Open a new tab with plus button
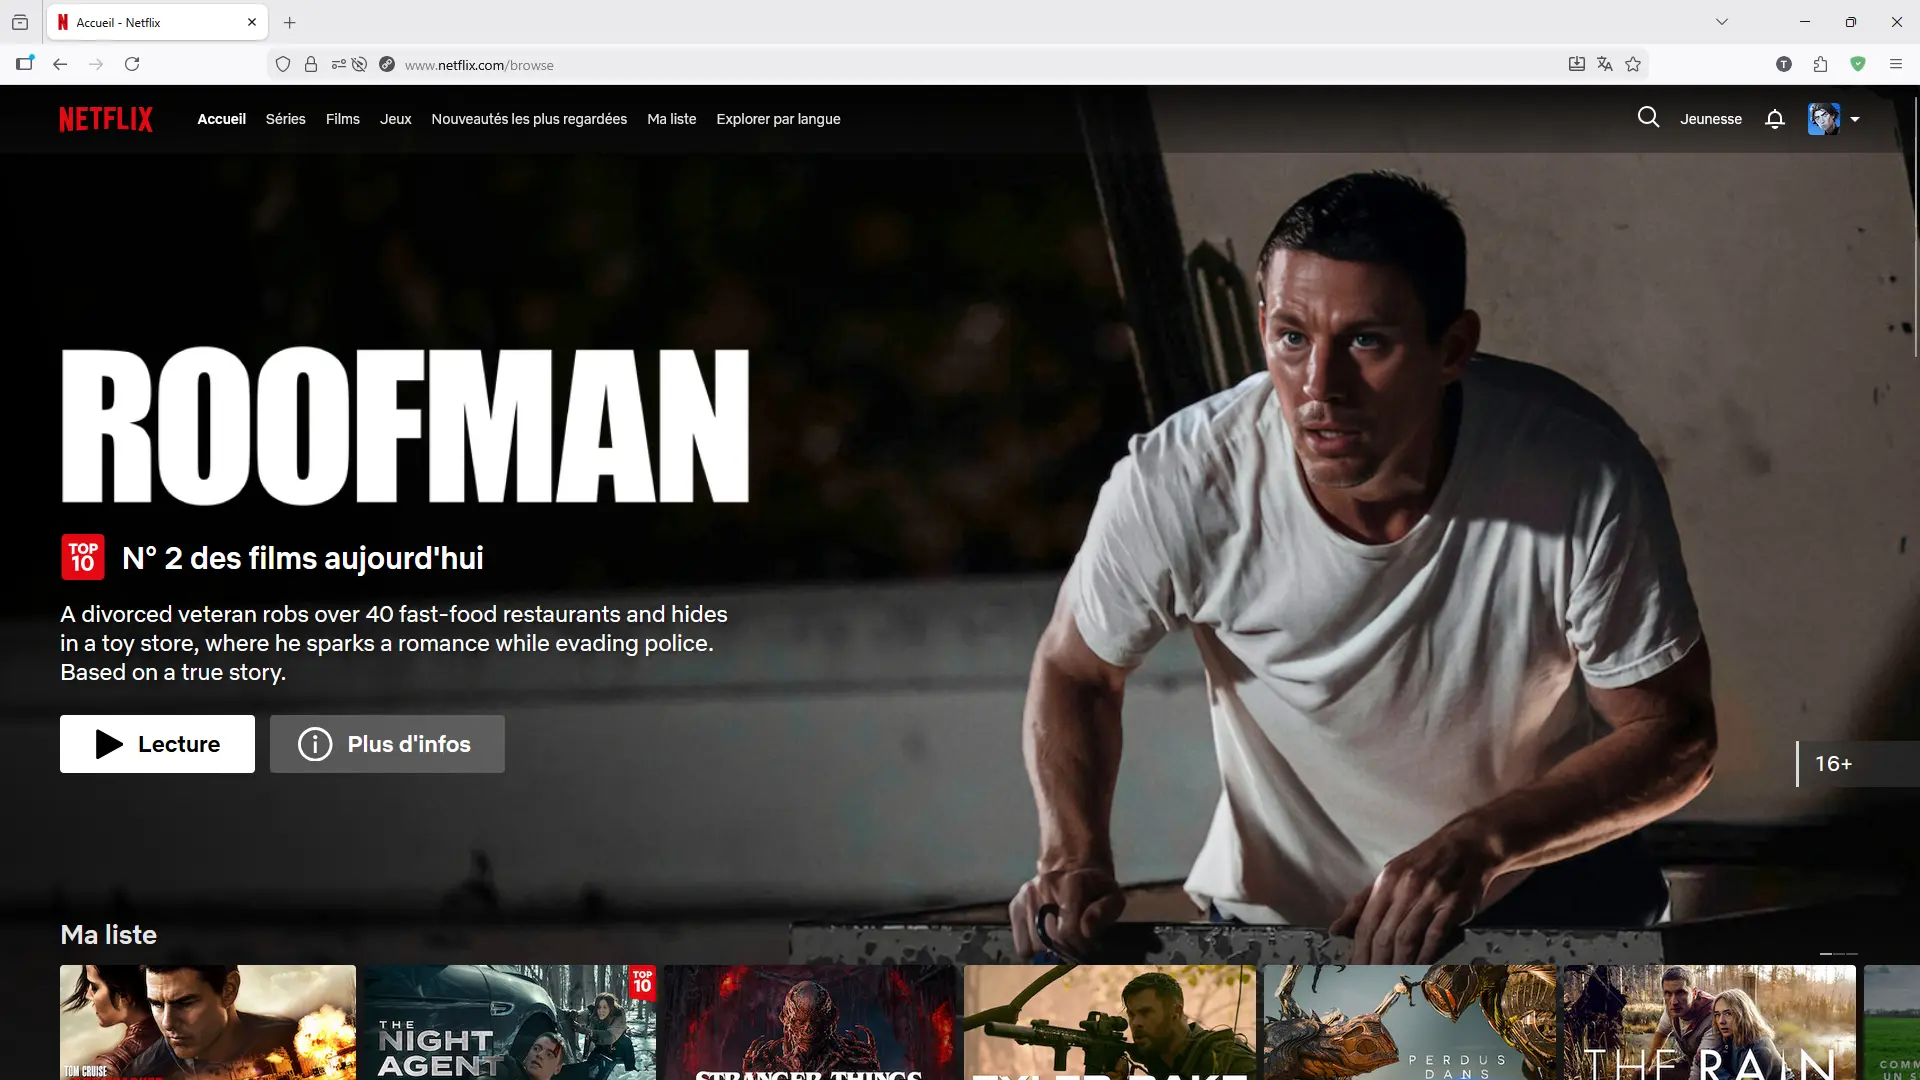Viewport: 1920px width, 1080px height. pos(290,22)
